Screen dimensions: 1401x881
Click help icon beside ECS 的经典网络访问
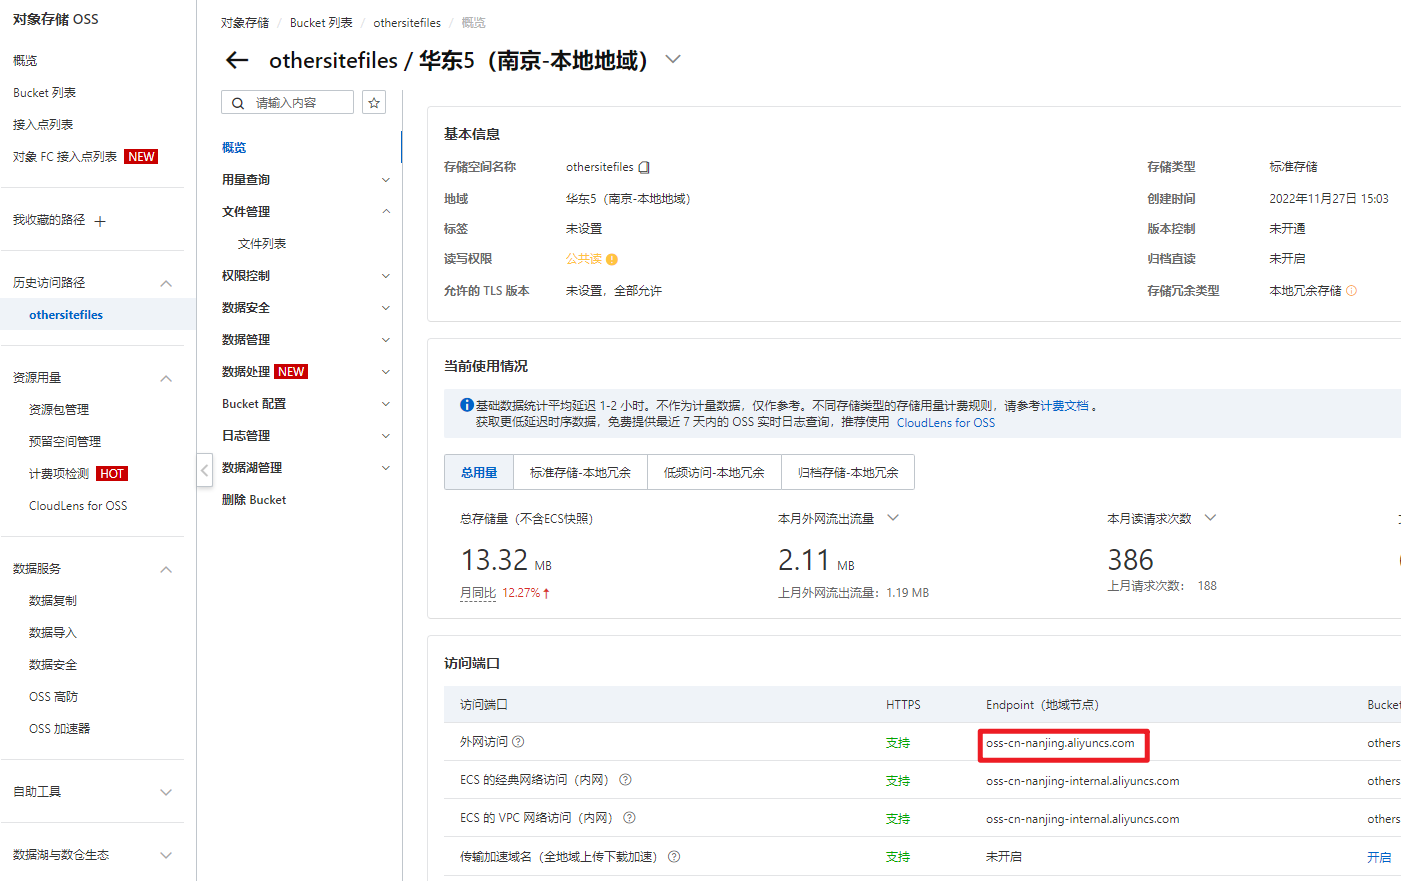click(x=625, y=780)
